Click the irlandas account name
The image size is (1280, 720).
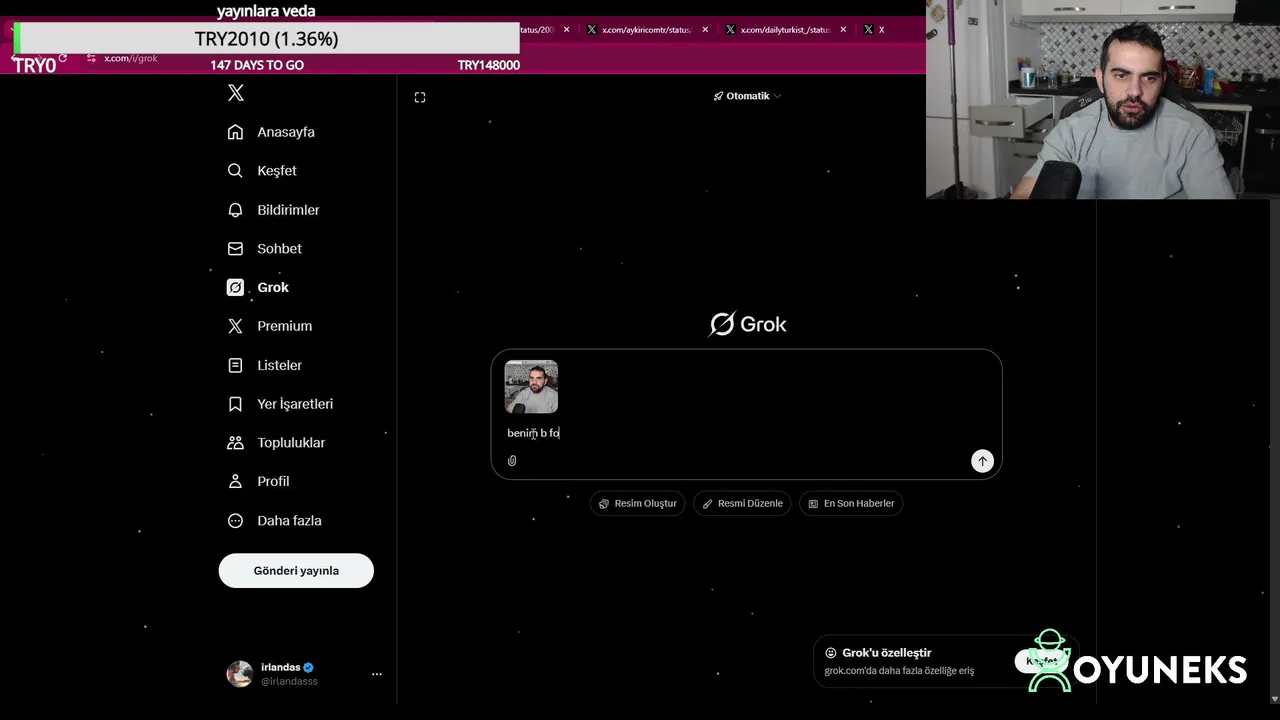(x=280, y=667)
